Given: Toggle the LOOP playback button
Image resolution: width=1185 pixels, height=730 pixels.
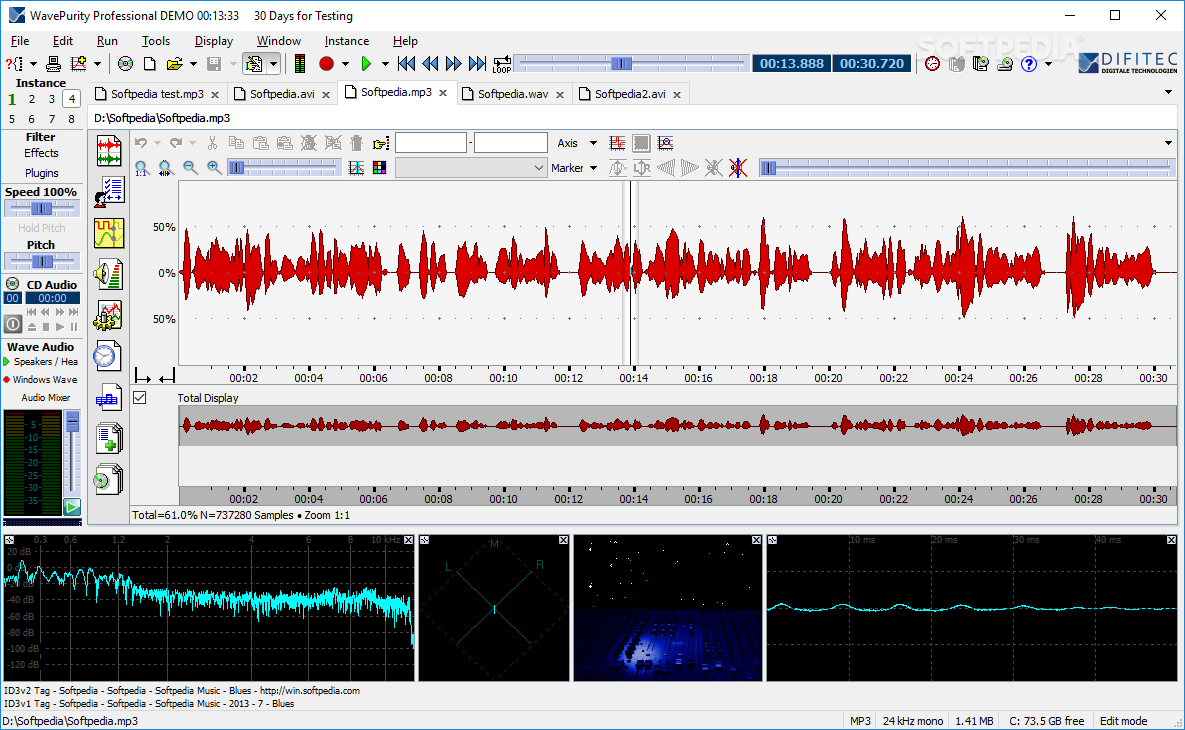Looking at the screenshot, I should [502, 64].
